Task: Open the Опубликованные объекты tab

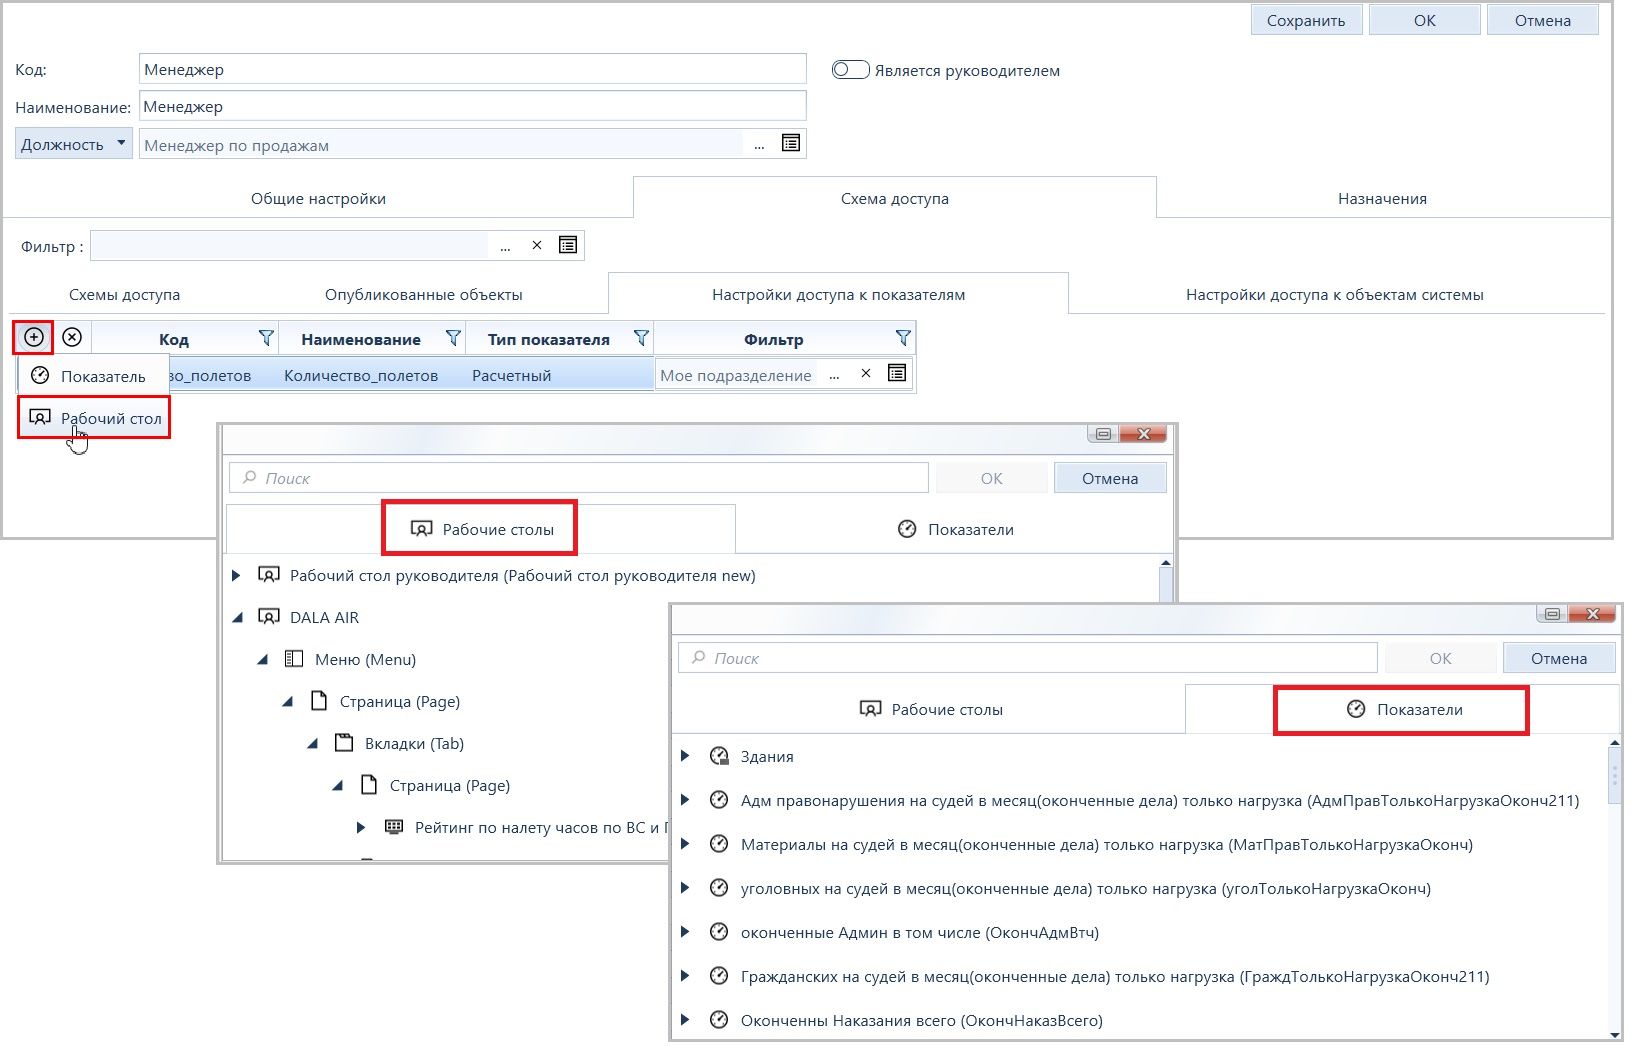Action: [423, 294]
